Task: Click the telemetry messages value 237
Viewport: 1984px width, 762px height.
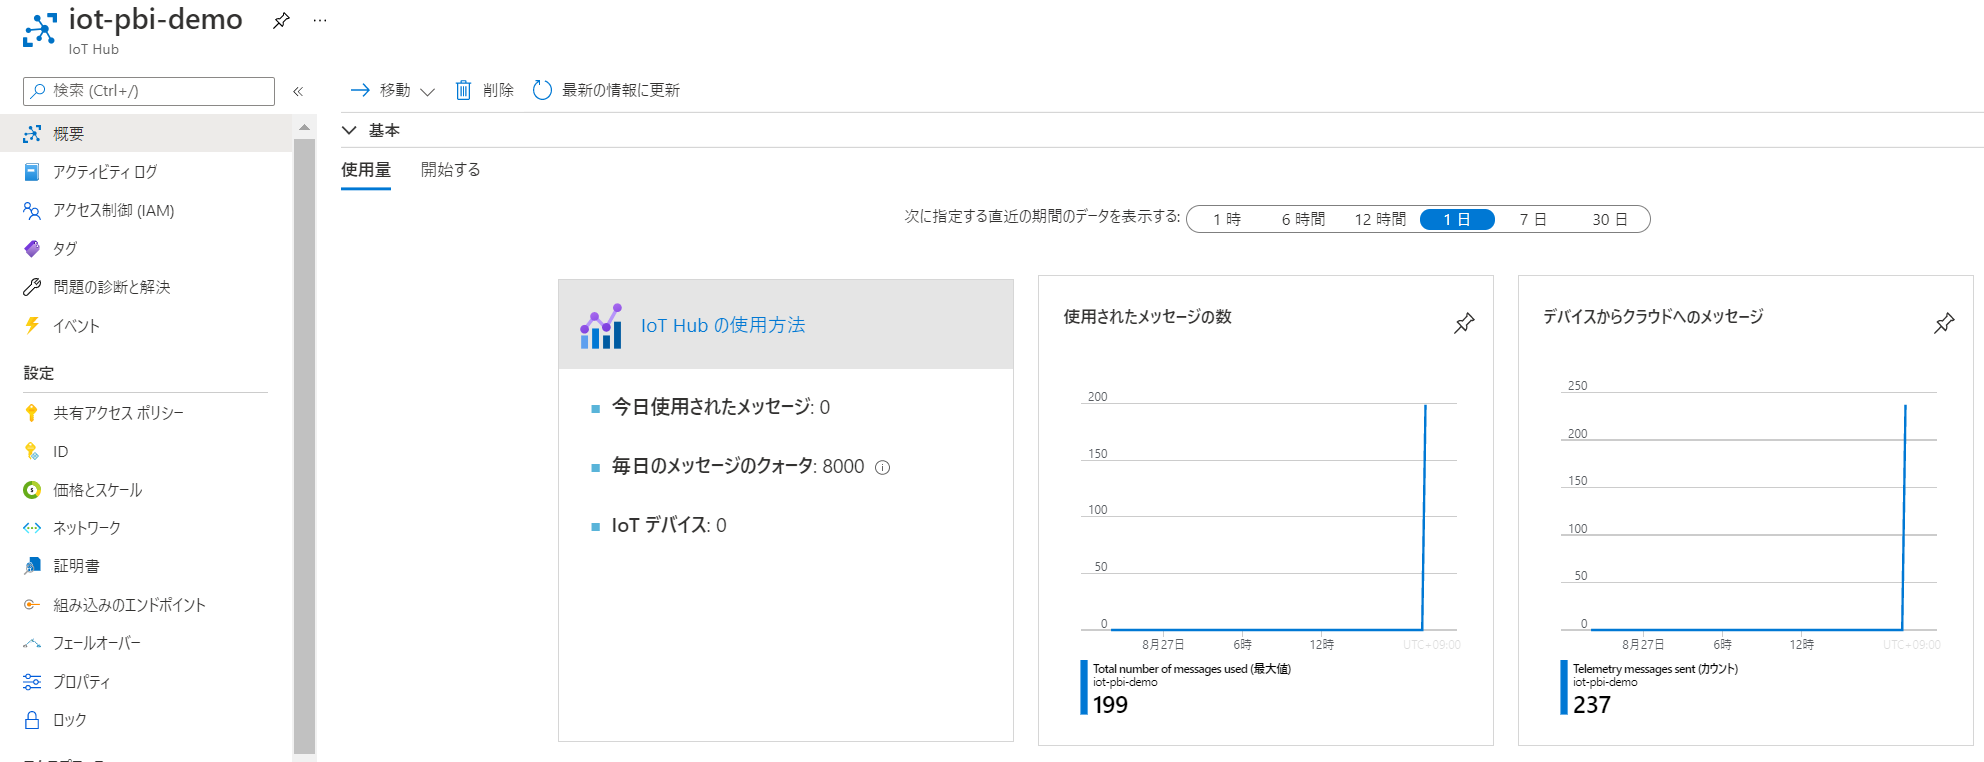Action: coord(1591,704)
